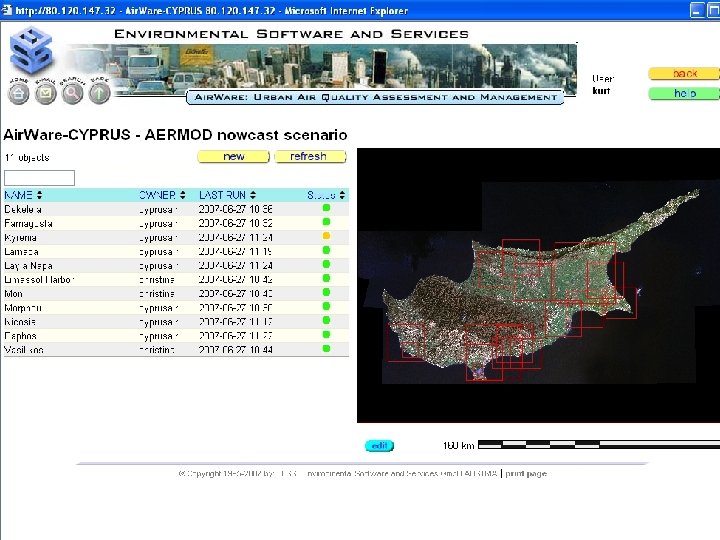Open the Morphou scenario row
Viewport: 720px width, 540px height.
(x=176, y=308)
